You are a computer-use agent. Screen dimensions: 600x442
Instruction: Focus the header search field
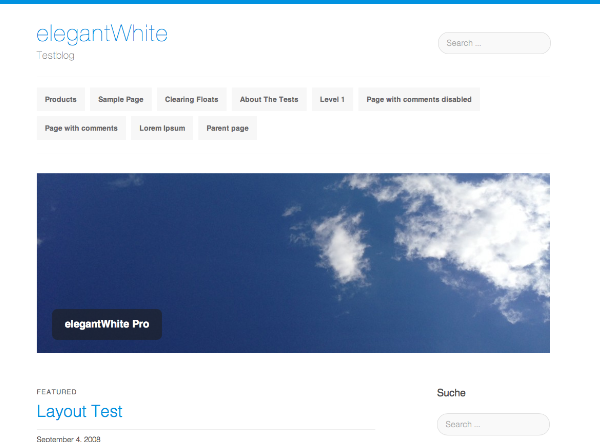[494, 43]
